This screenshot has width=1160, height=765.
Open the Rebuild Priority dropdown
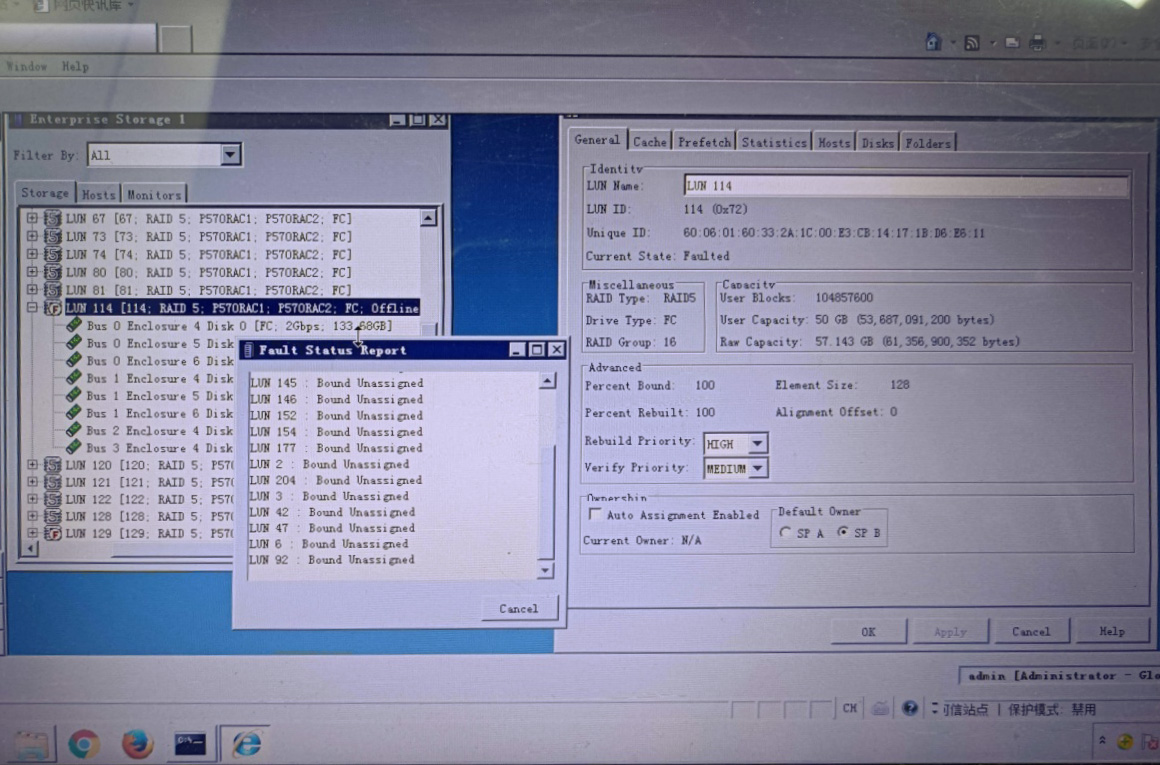tap(757, 443)
